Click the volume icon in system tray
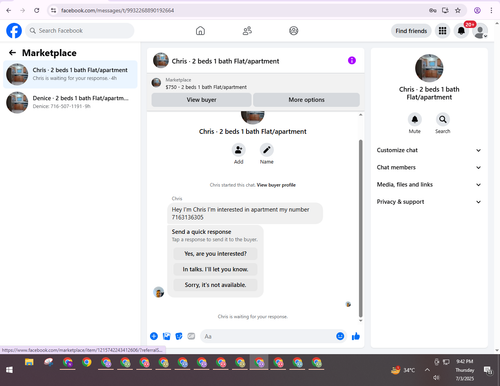The height and width of the screenshot is (386, 500). tap(436, 377)
